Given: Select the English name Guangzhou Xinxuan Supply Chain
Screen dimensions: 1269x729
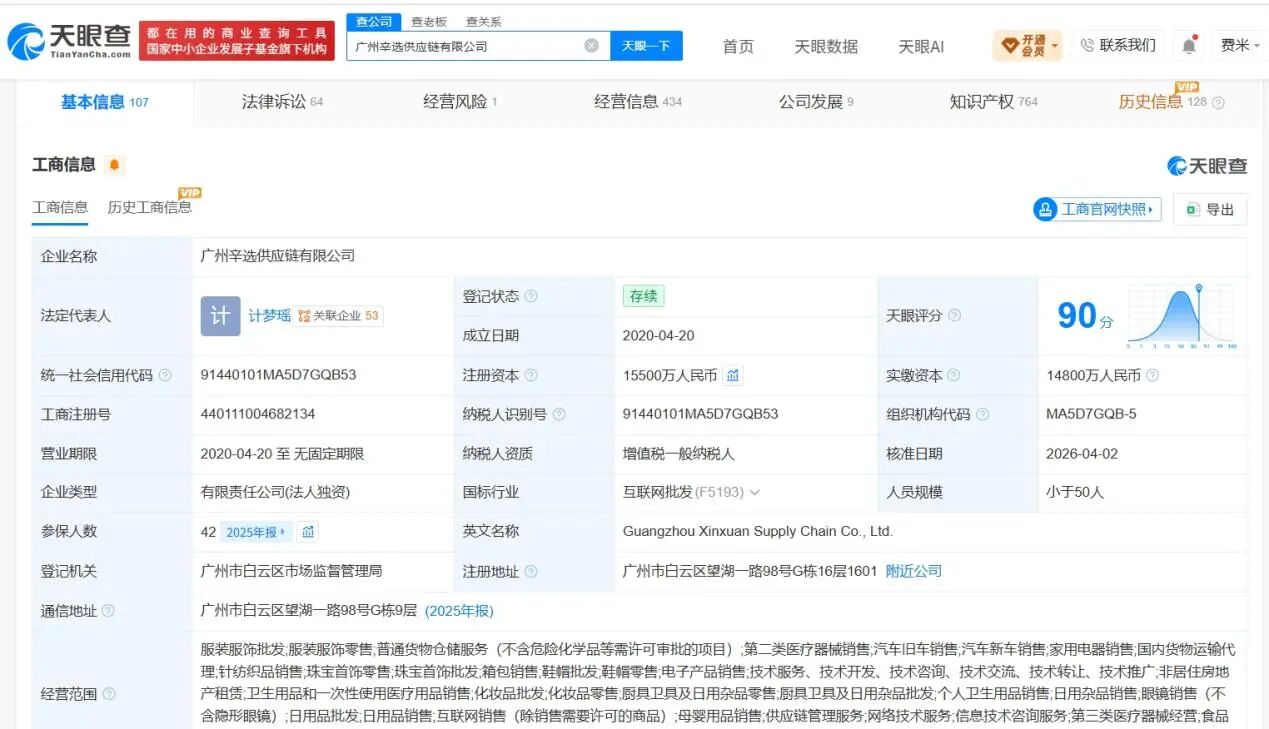Looking at the screenshot, I should coord(757,532).
